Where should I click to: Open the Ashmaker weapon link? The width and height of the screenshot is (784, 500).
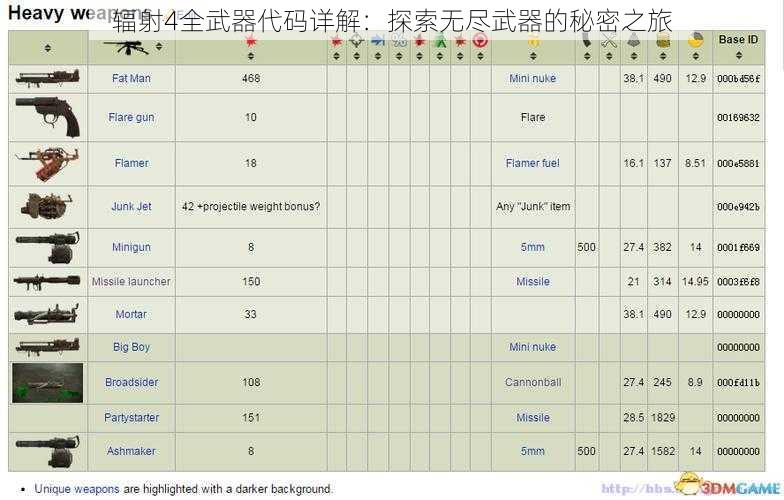coord(132,451)
